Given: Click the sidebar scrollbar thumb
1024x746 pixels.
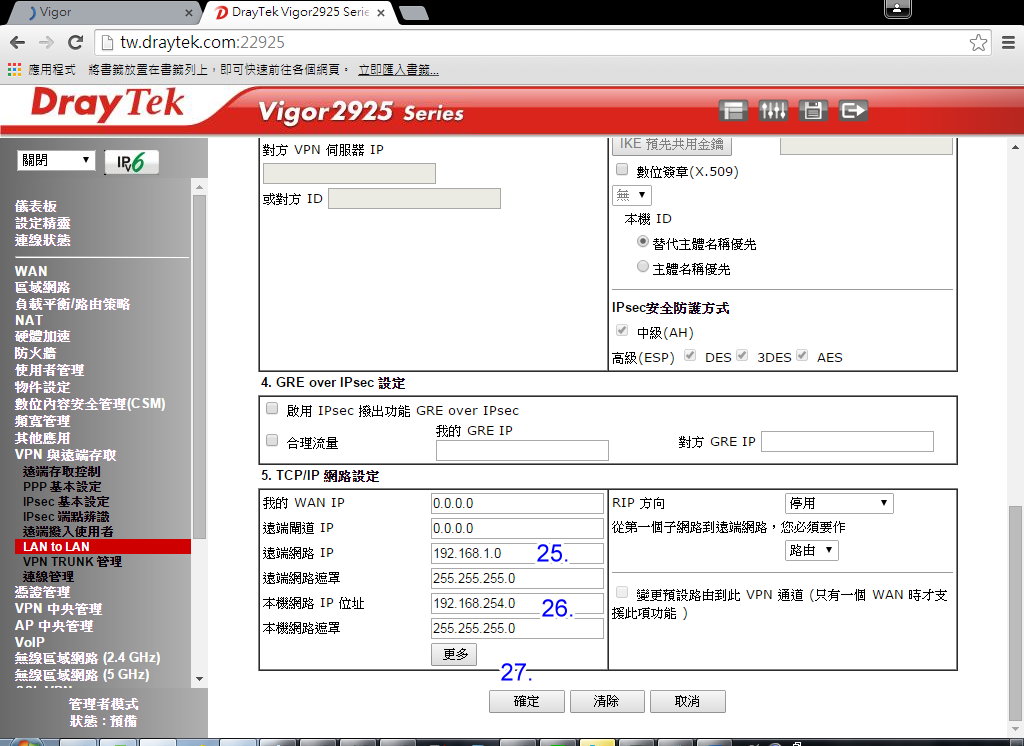Looking at the screenshot, I should point(200,366).
